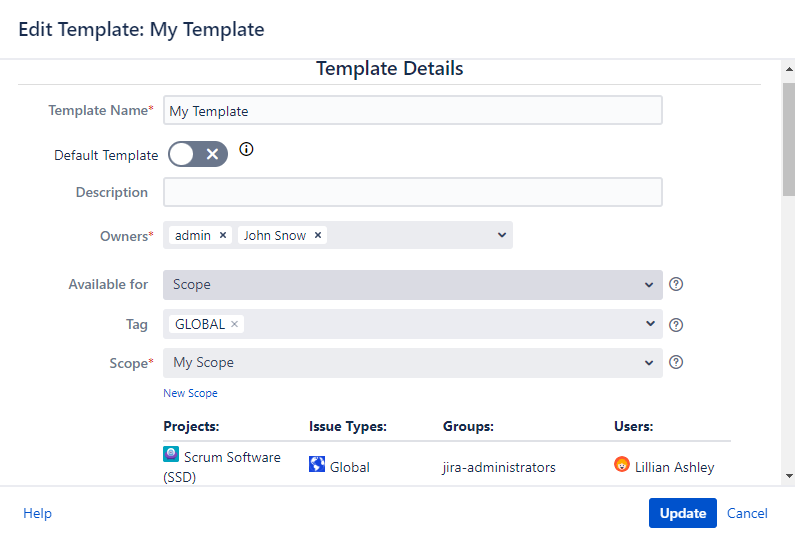This screenshot has width=795, height=534.
Task: Click Scrum Software project icon
Action: pos(171,454)
